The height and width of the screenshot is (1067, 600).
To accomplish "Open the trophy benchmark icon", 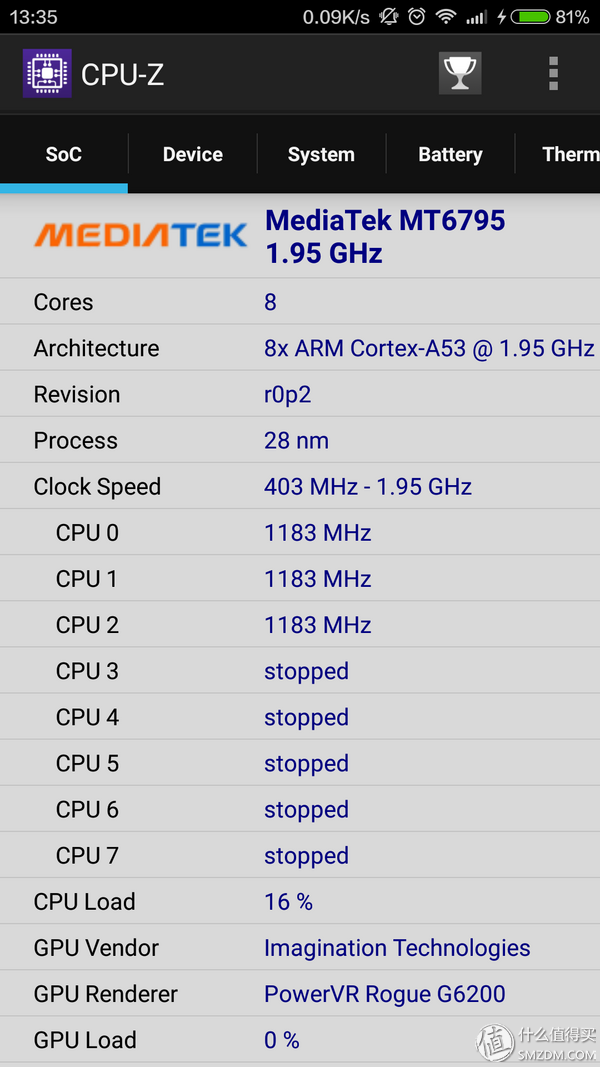I will coord(460,73).
